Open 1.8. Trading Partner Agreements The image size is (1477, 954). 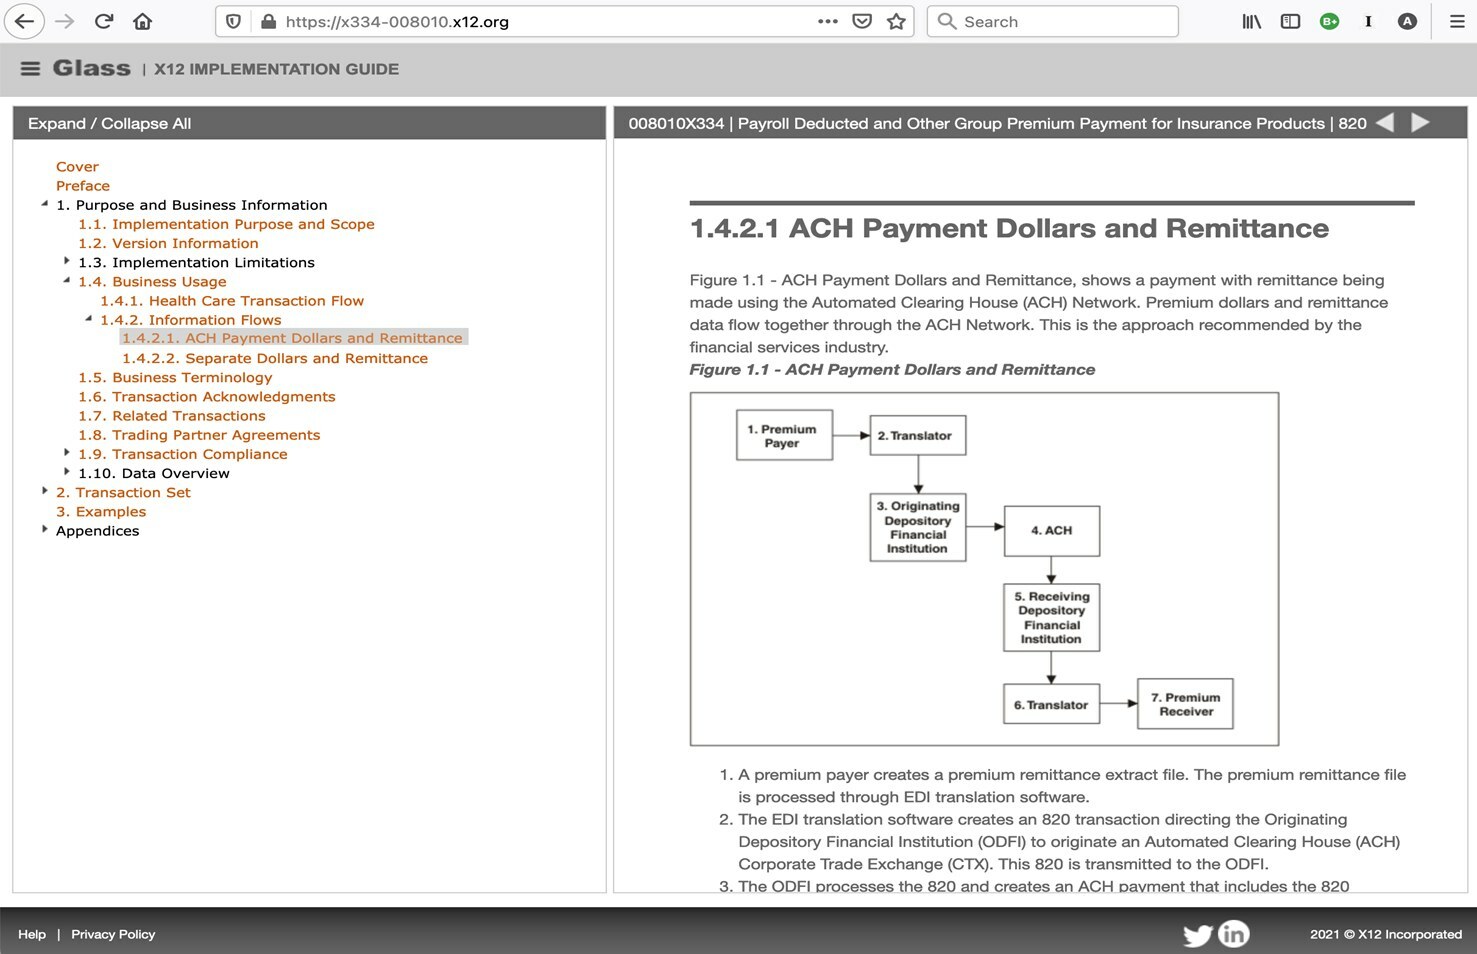coord(199,434)
